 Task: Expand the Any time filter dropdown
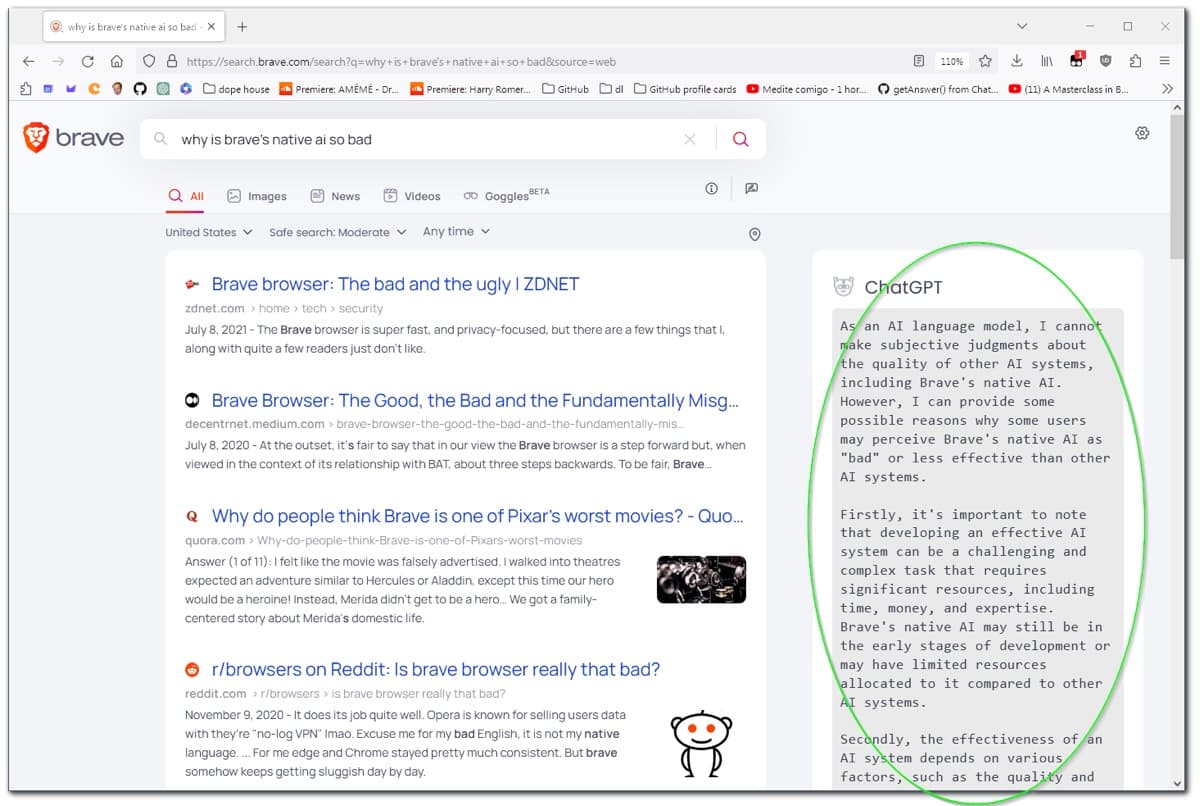click(x=456, y=231)
